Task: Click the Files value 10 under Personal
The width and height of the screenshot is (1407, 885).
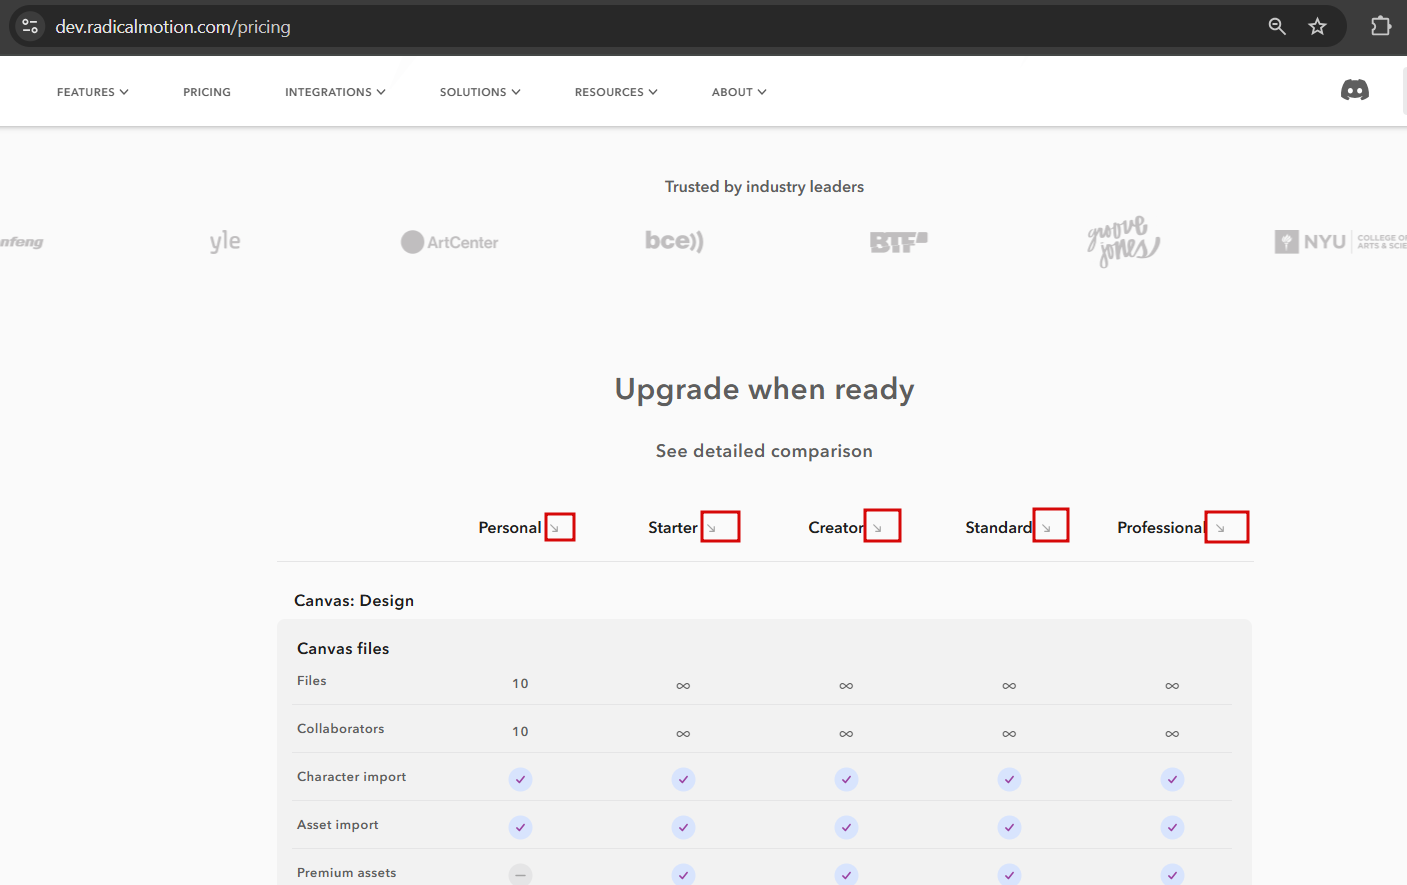Action: coord(520,684)
